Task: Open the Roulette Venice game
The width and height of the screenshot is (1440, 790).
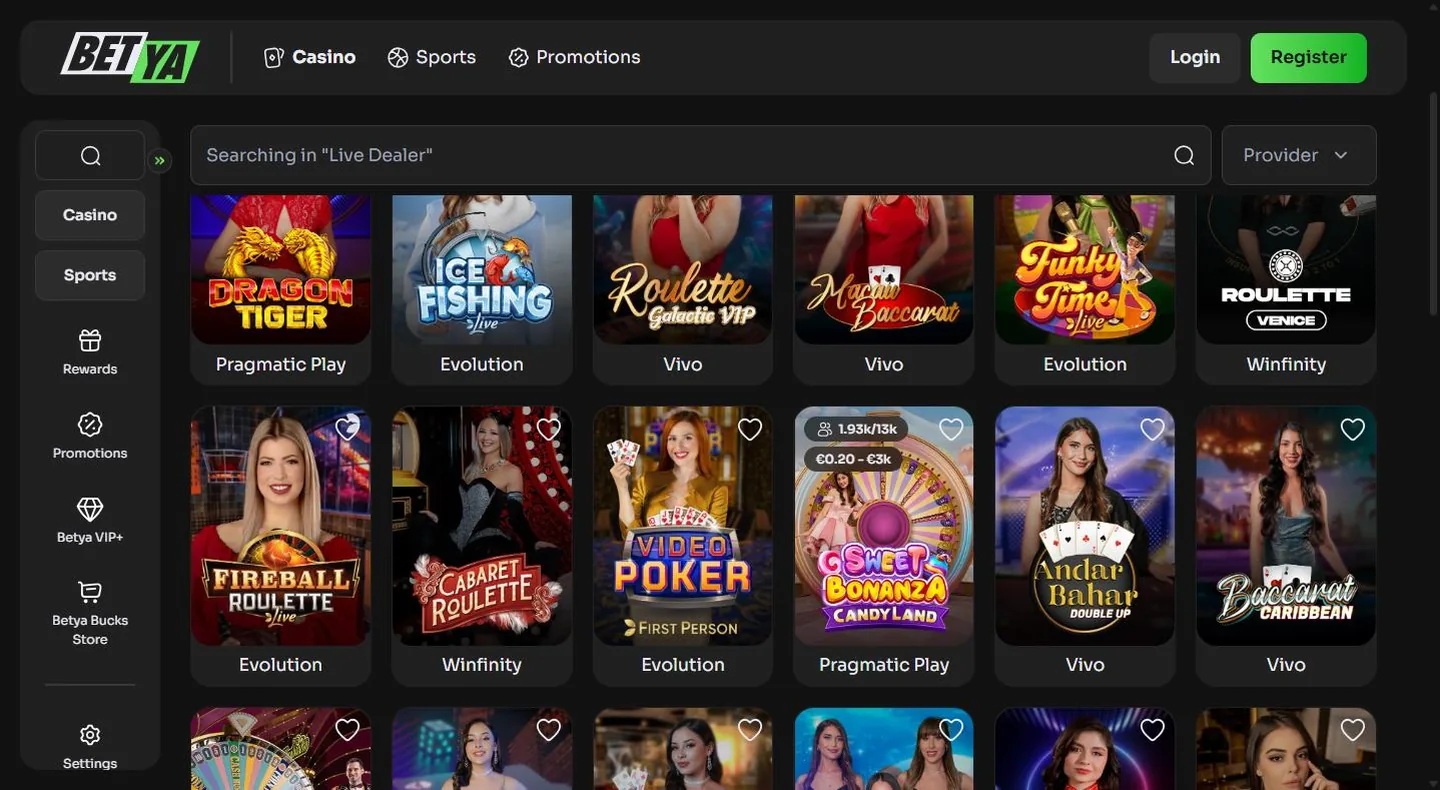Action: [x=1286, y=270]
